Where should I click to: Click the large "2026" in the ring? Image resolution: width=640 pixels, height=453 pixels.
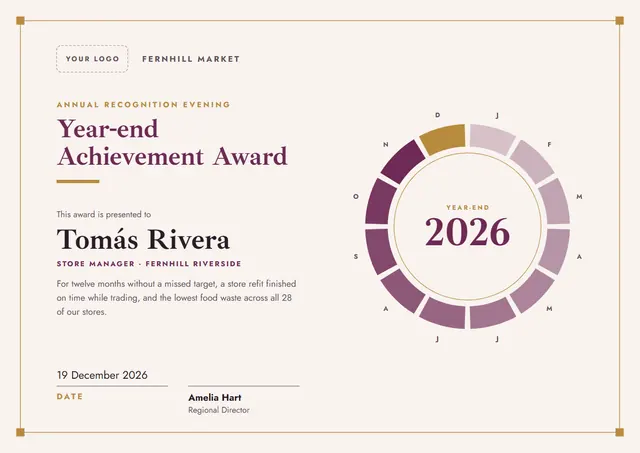tap(467, 232)
